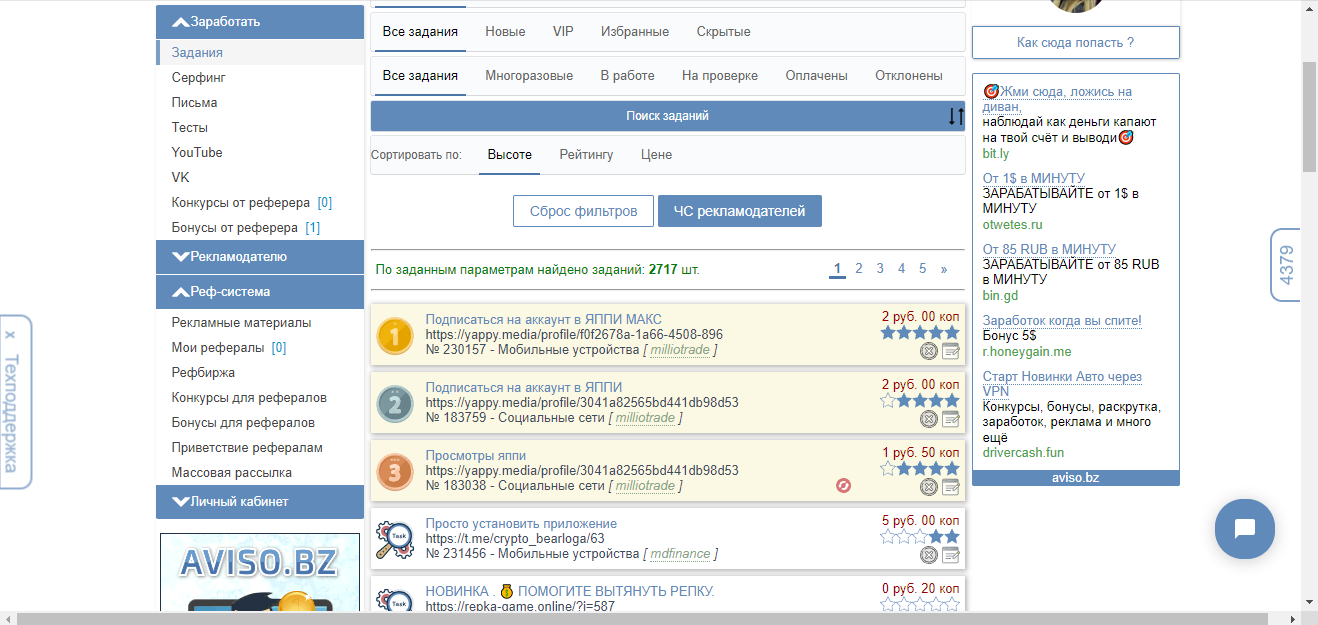Click the Сброс фильтров button
Viewport: 1318px width, 625px height.
click(583, 211)
